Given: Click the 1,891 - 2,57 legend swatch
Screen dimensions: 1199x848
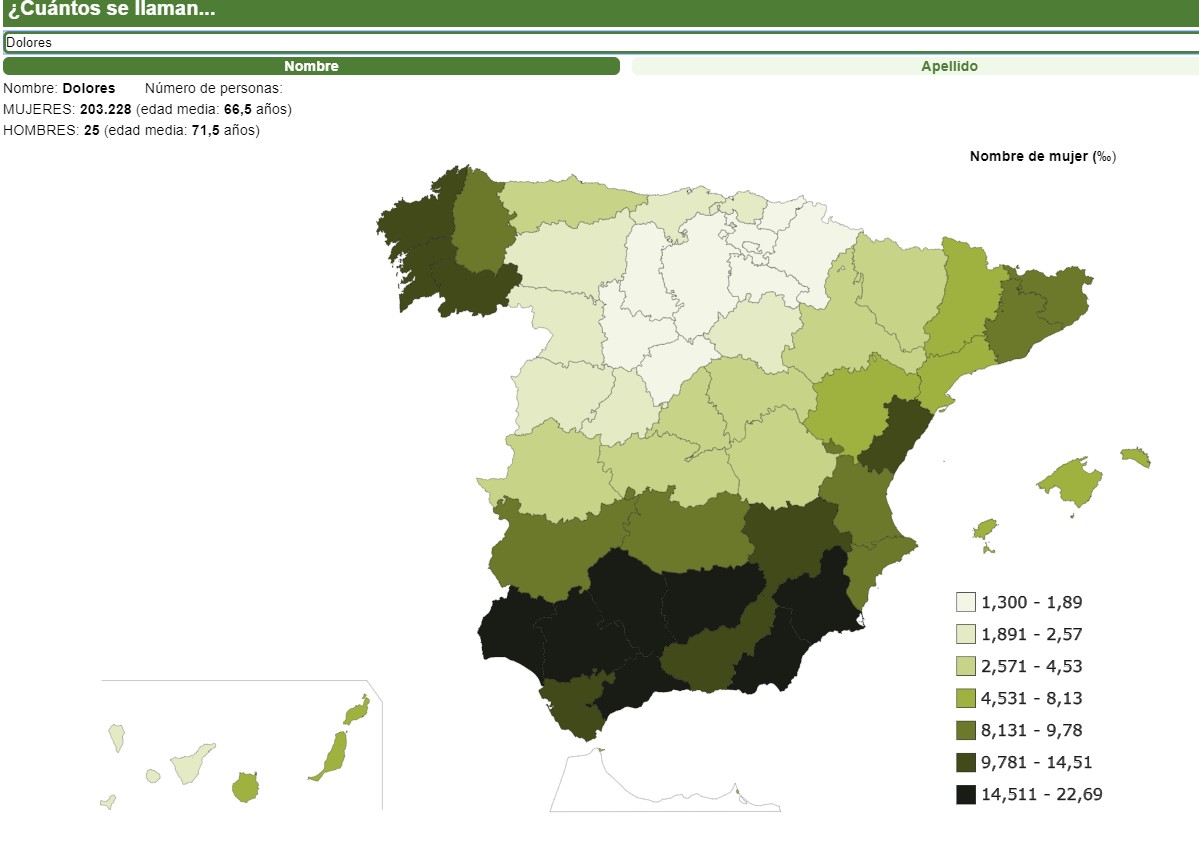Looking at the screenshot, I should point(965,634).
